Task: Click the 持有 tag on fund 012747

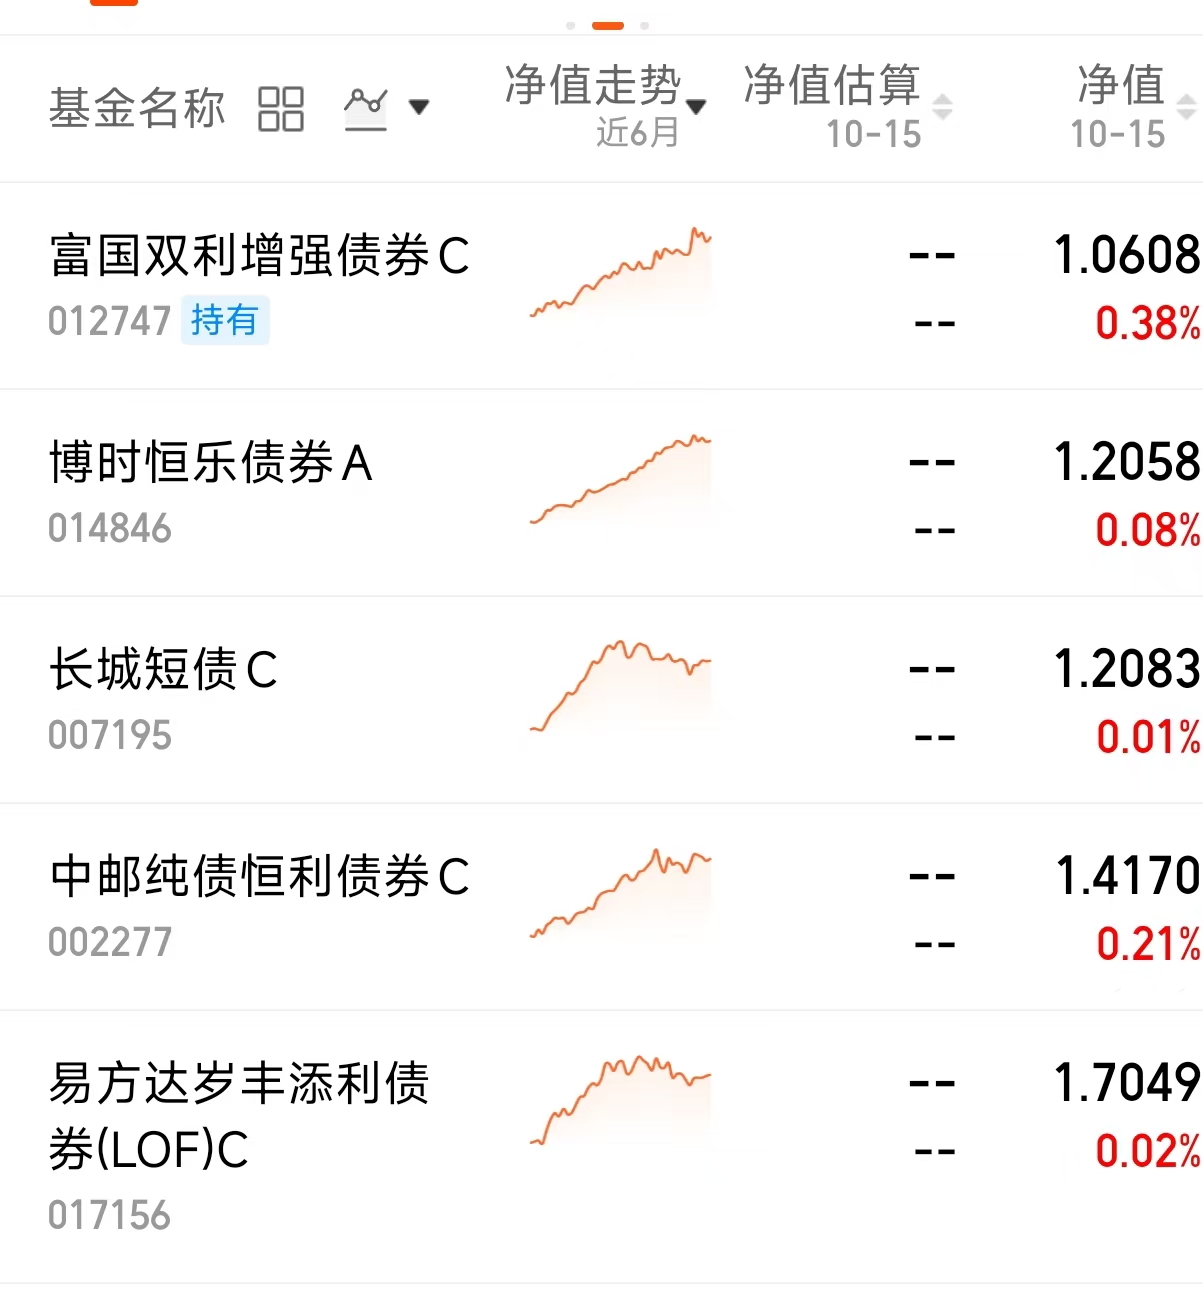Action: (225, 321)
